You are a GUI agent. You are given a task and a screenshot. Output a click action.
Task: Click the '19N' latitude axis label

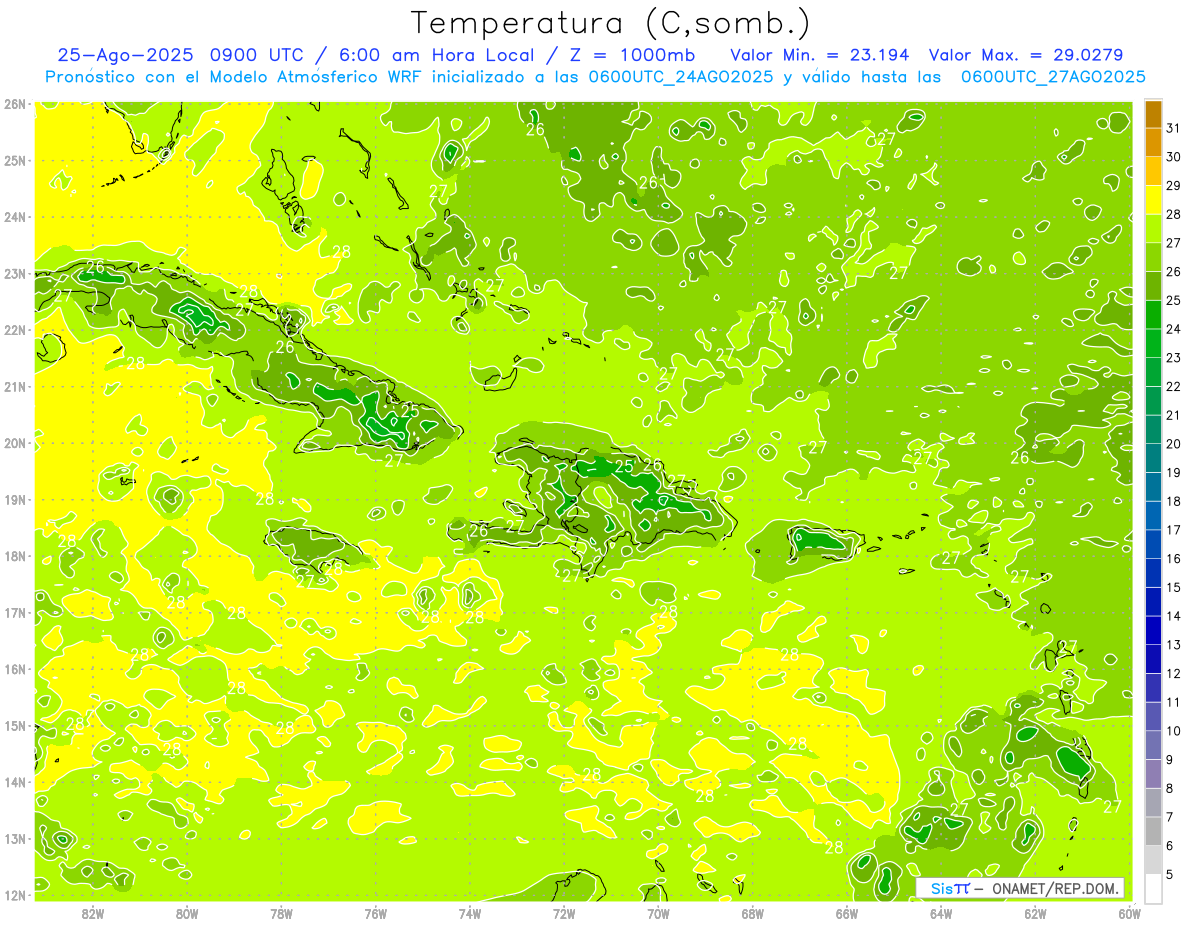pos(15,500)
